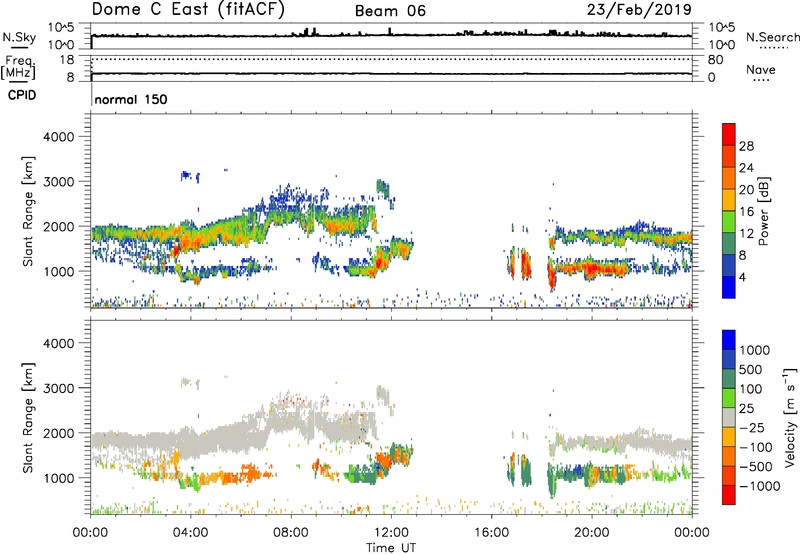
Task: Click the red bottom of the velocity colorbar
Action: [x=729, y=495]
